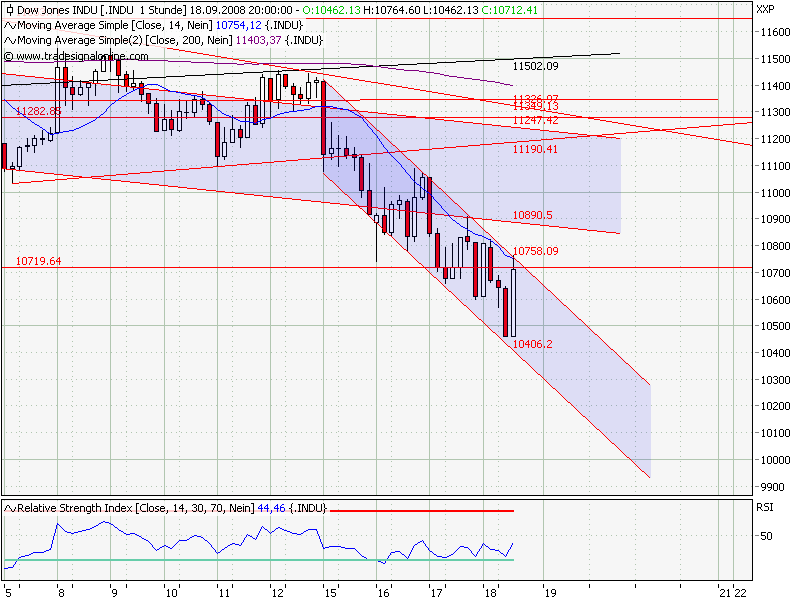Click date 22 on the time axis
The image size is (800, 600).
tap(740, 593)
